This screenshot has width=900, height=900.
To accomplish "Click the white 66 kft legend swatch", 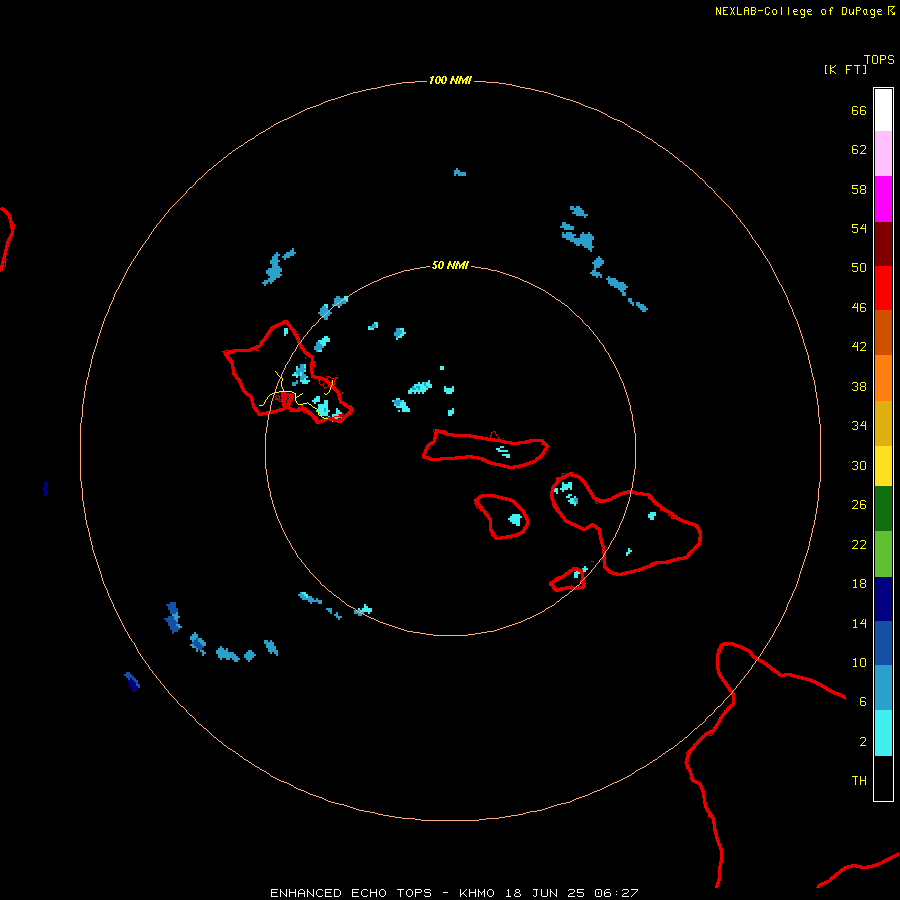I will click(x=883, y=110).
